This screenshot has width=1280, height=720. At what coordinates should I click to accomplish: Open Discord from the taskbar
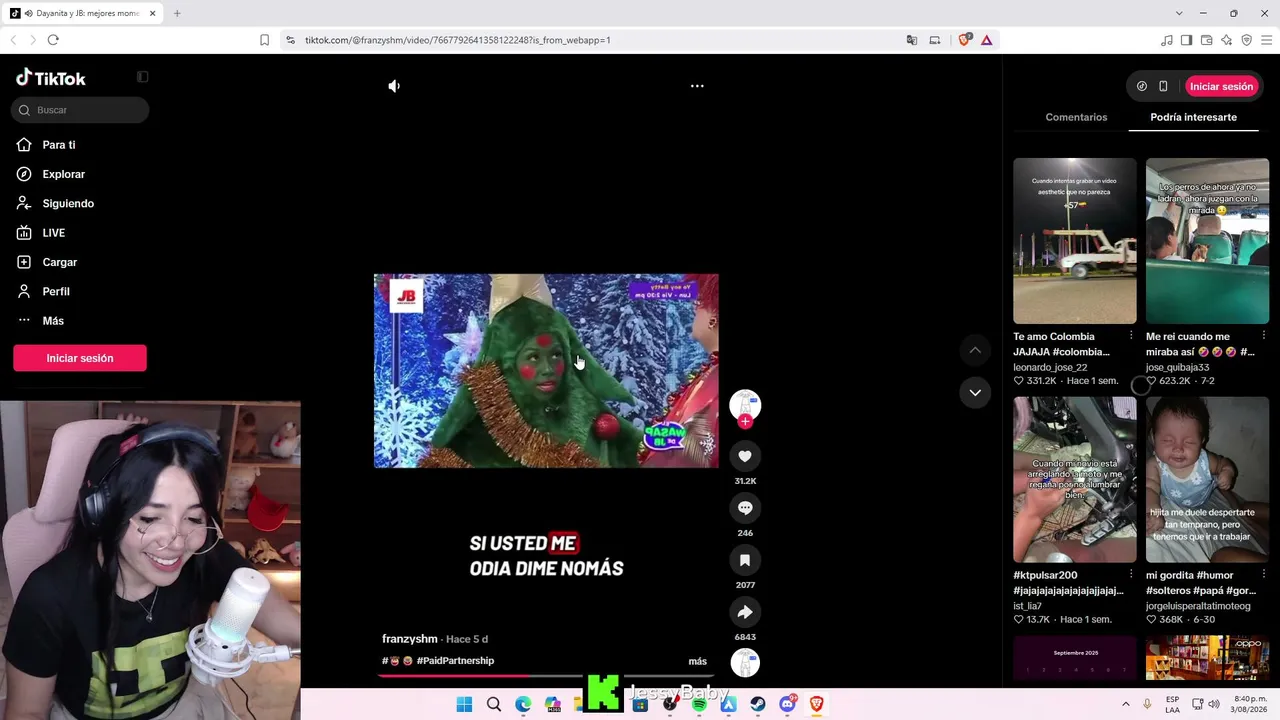coord(788,705)
